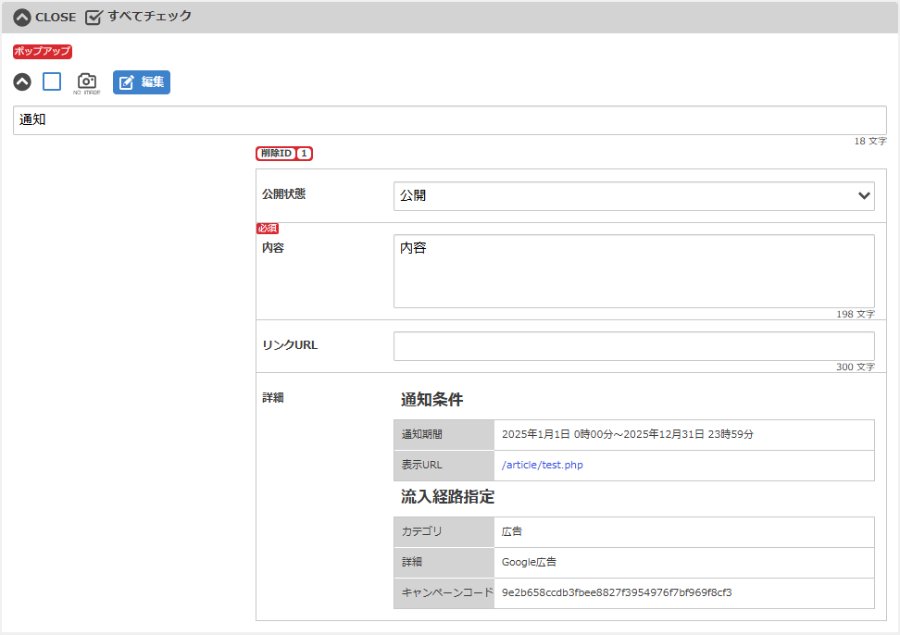The height and width of the screenshot is (635, 900).
Task: Click the 削除ID 1 badge
Action: point(284,153)
